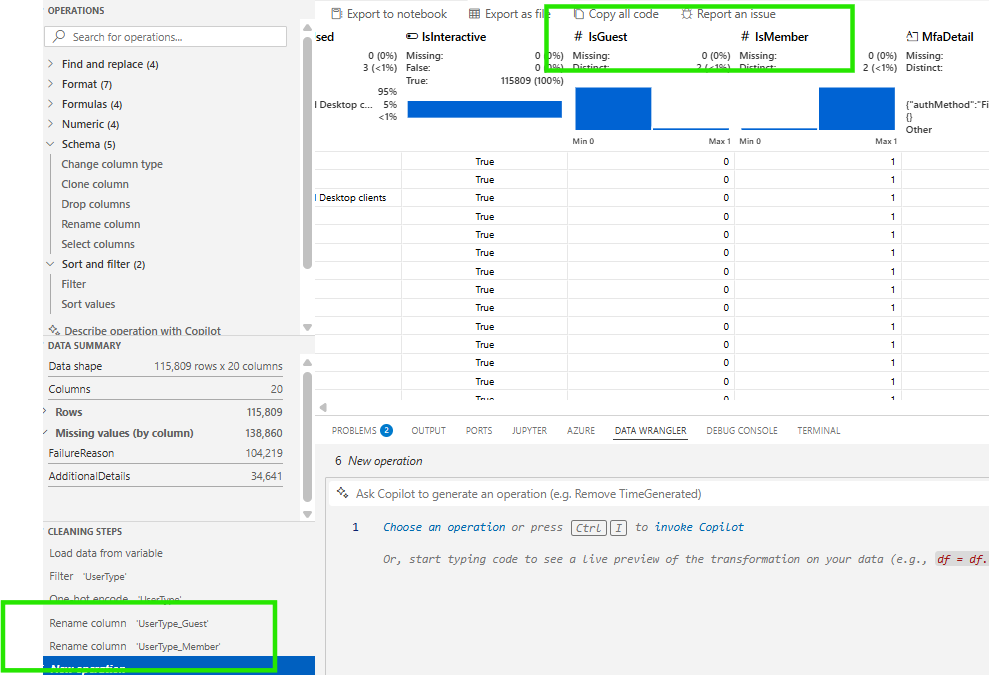Open the JUPYTER panel tab

529,430
